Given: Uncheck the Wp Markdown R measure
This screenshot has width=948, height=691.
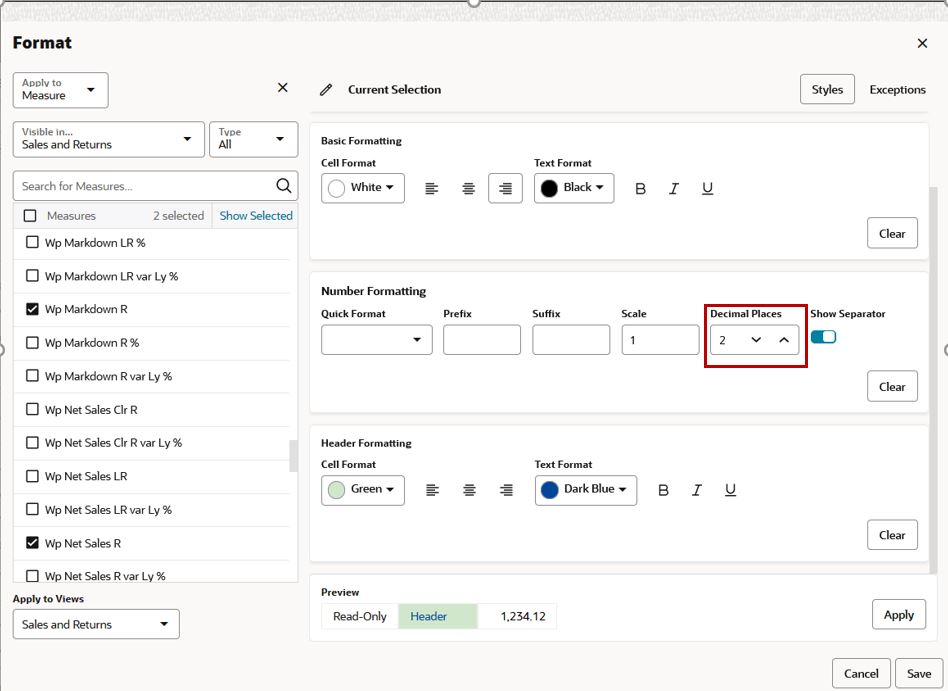Looking at the screenshot, I should coord(32,309).
